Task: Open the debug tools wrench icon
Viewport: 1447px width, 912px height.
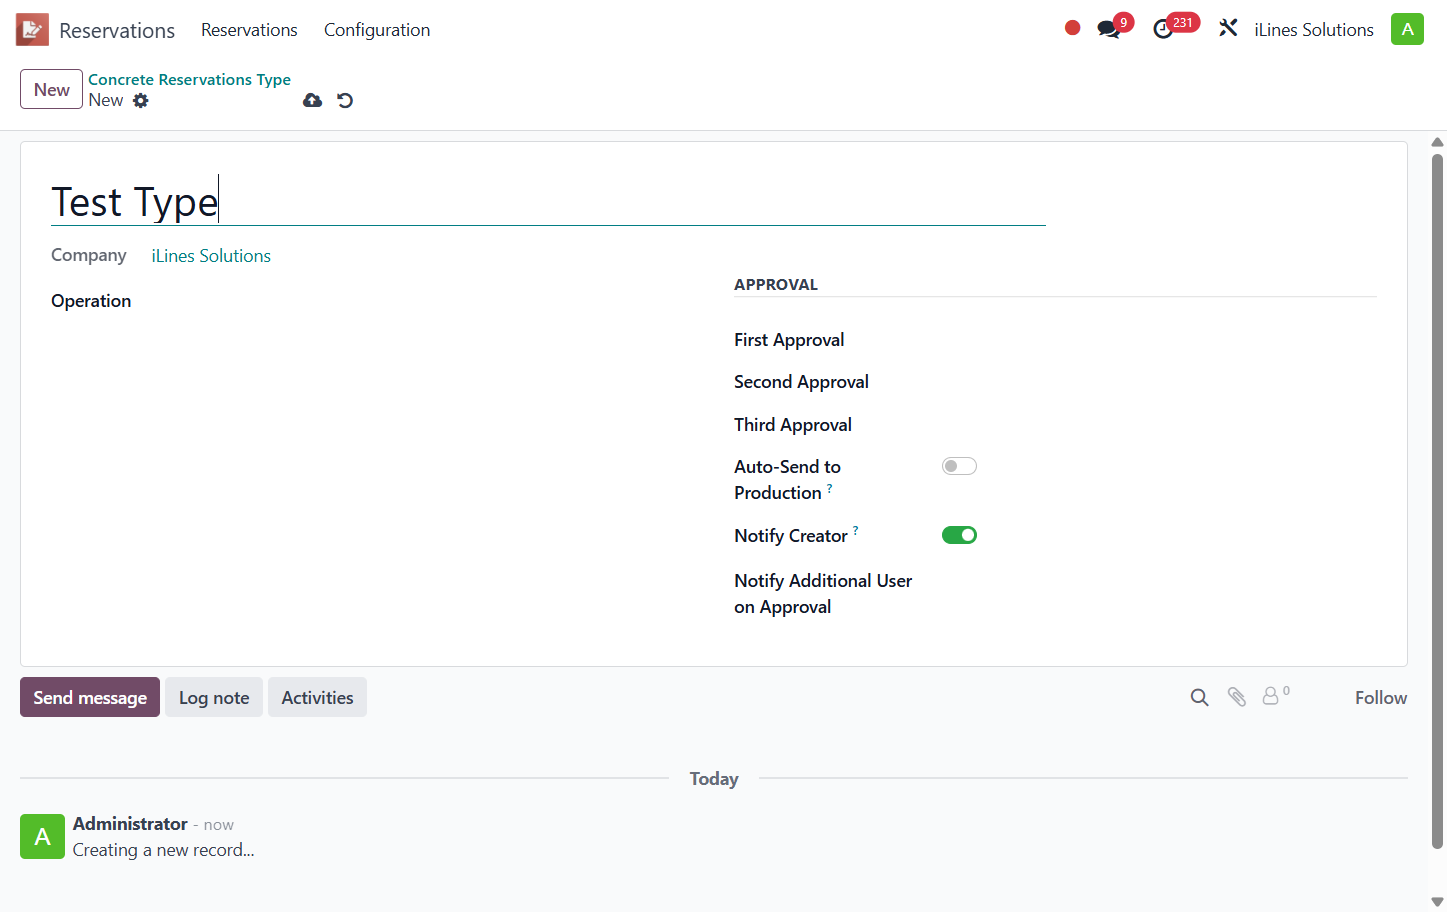Action: click(x=1228, y=29)
